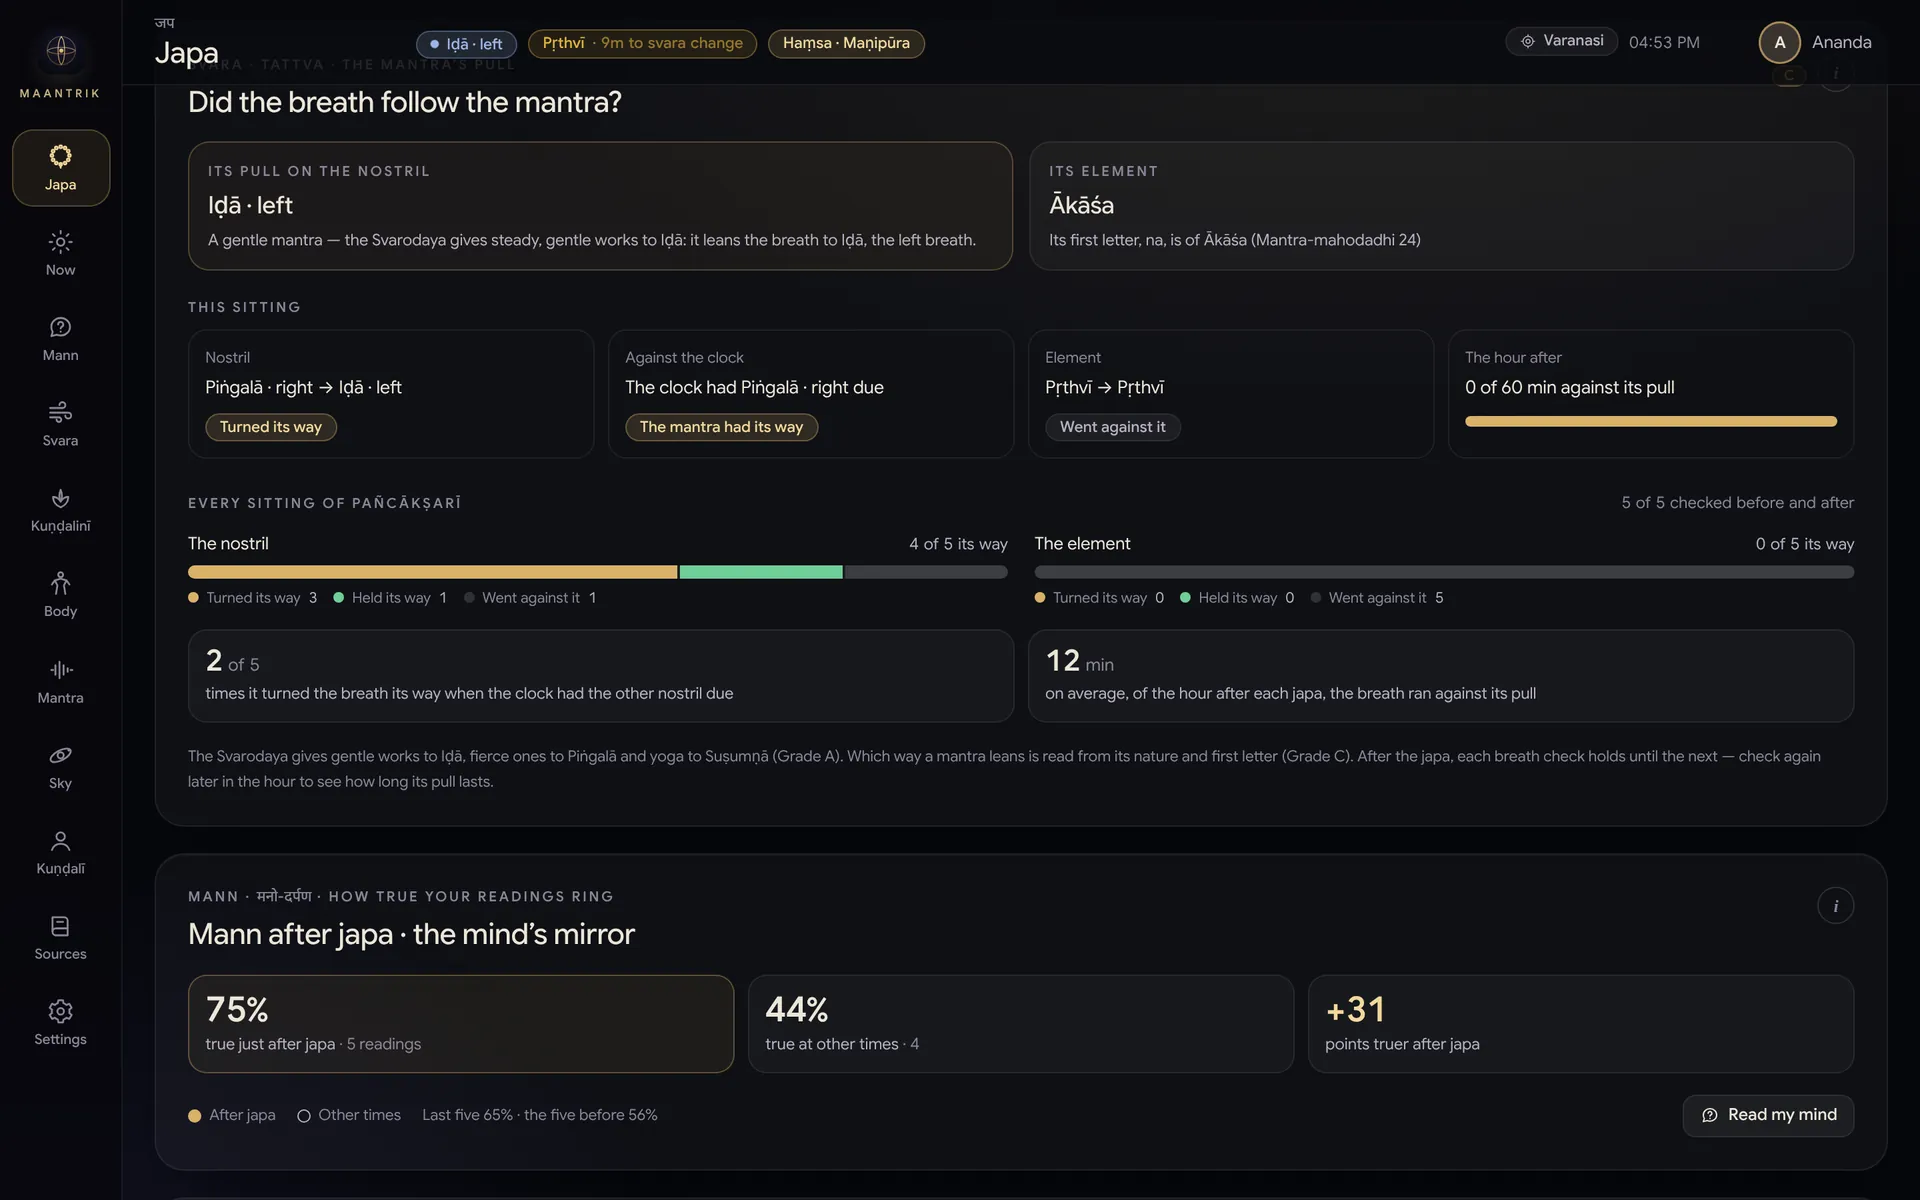The image size is (1920, 1200).
Task: Open the Japa sidebar section
Action: 61,168
